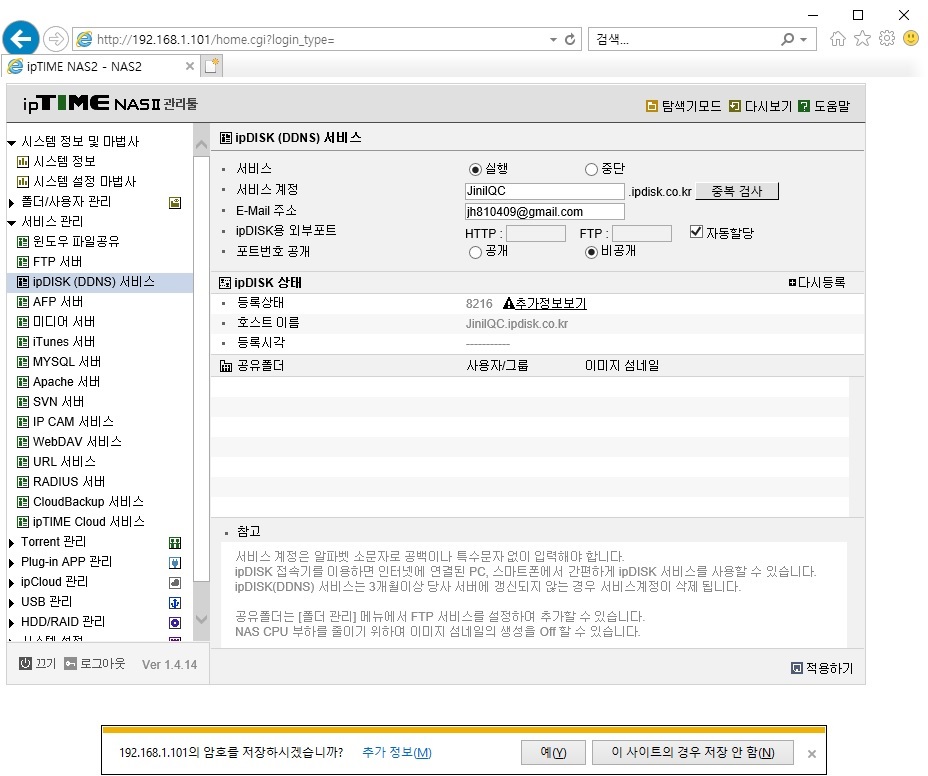Expand the HDD/RAID 관리 section

coord(11,623)
